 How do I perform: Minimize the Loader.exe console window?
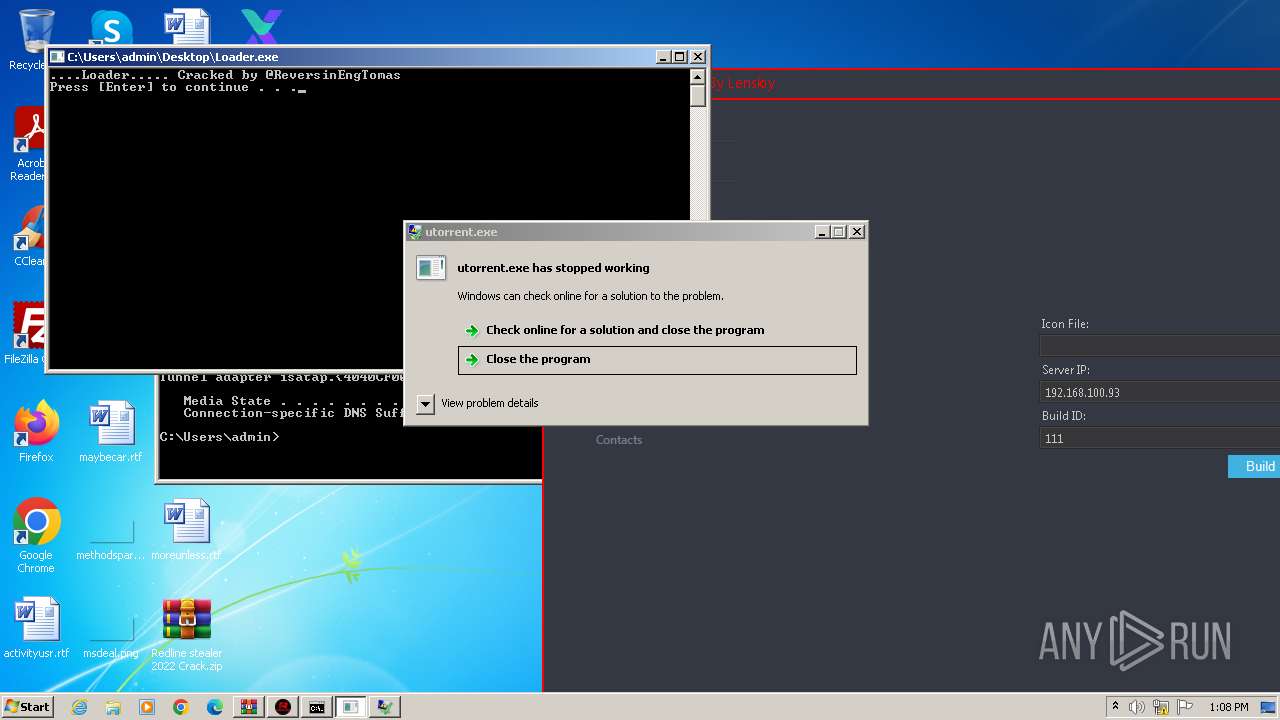pos(664,57)
